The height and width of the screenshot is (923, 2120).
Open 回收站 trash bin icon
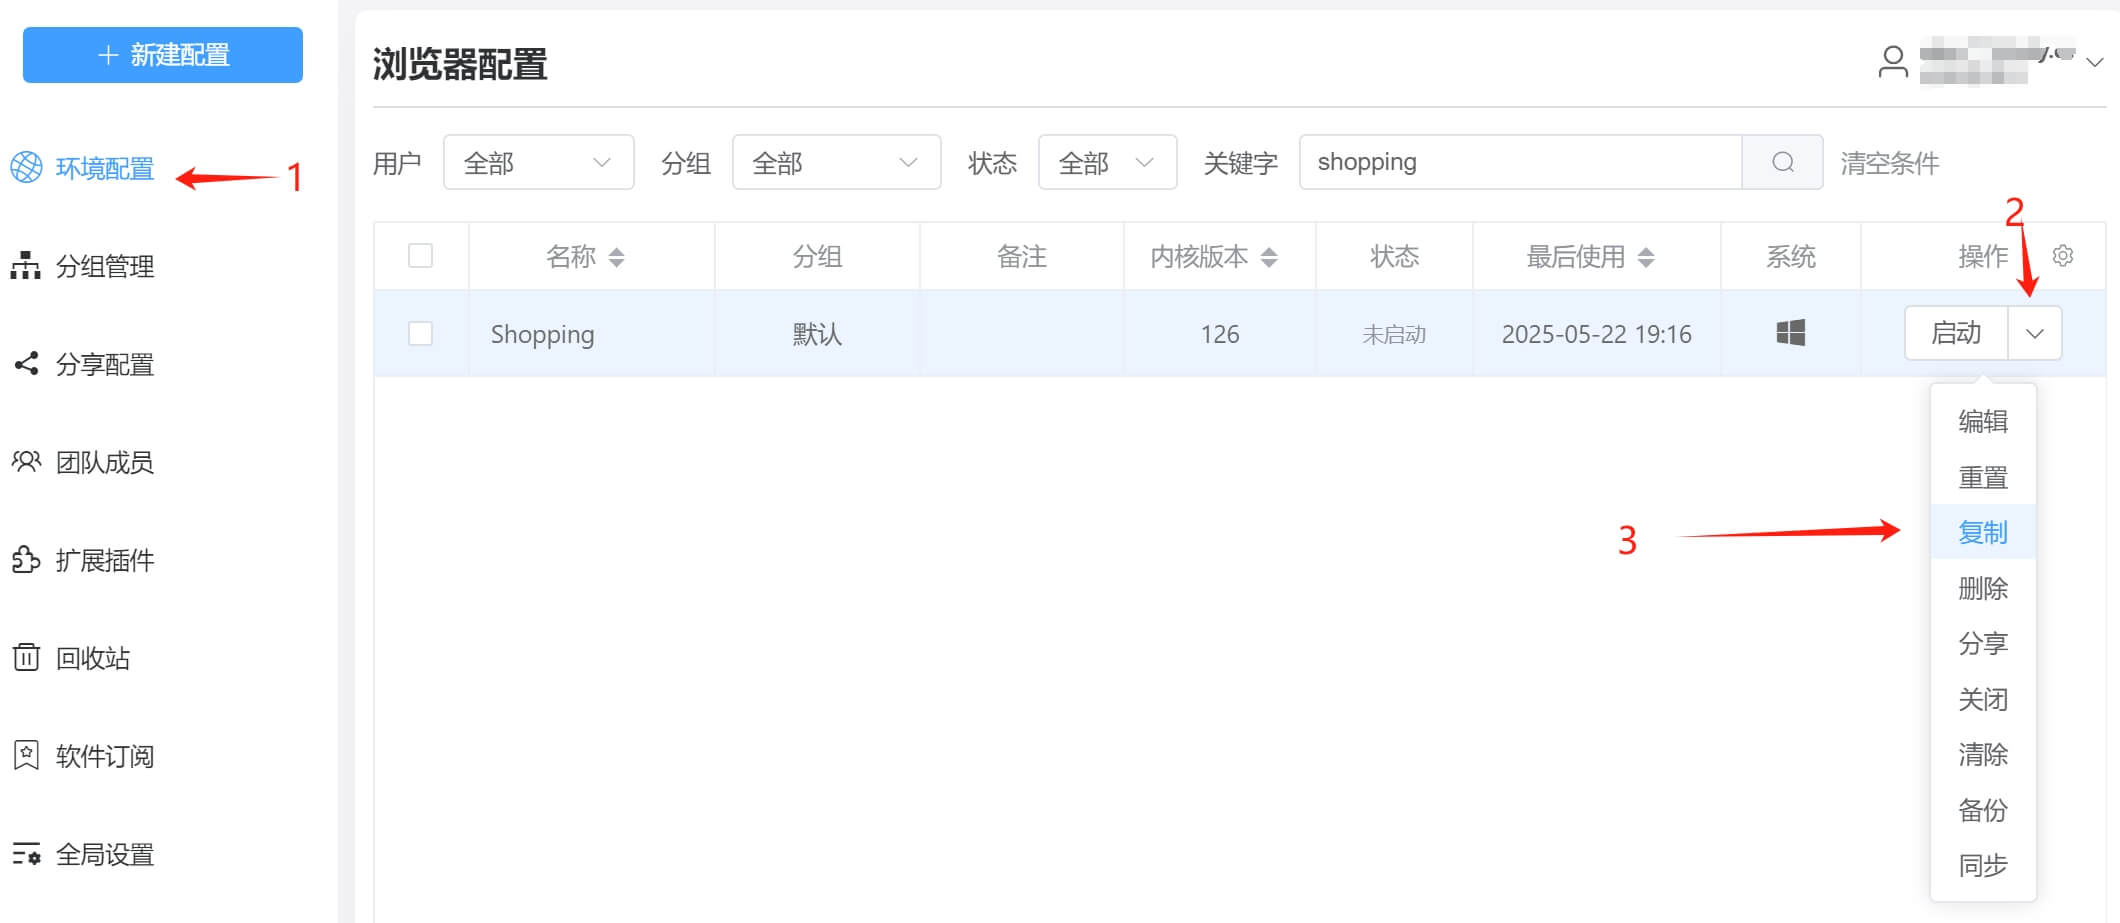26,658
